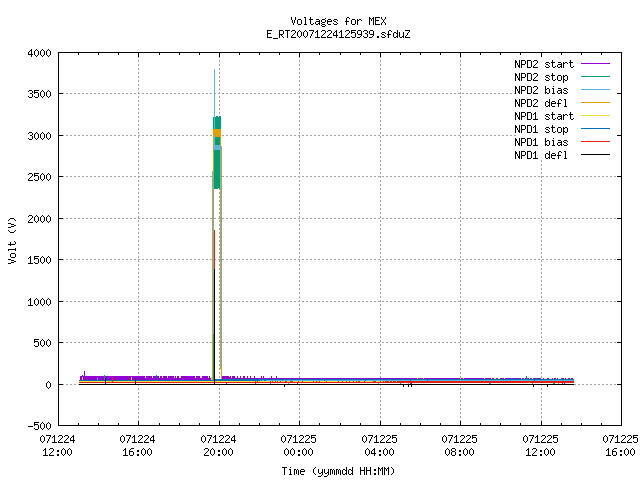
Task: Click the 071225 16:00 x-axis tick label
Action: 620,446
